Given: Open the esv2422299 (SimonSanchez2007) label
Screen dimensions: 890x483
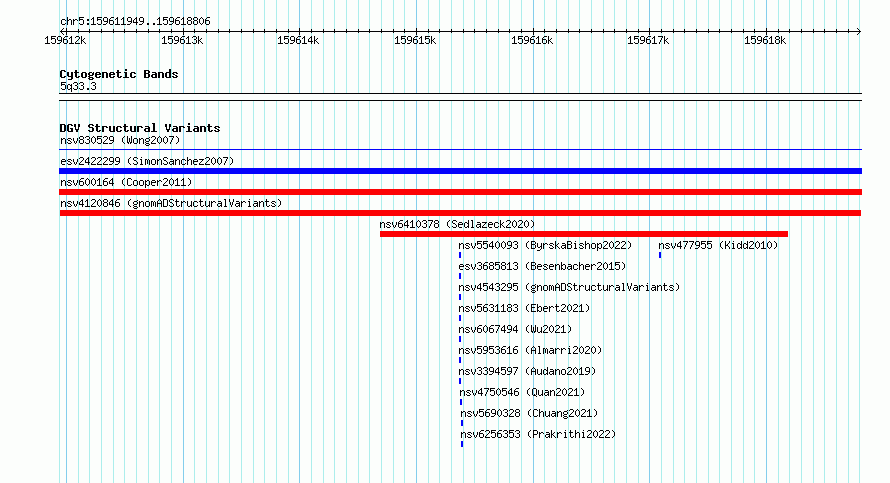Looking at the screenshot, I should [x=147, y=161].
